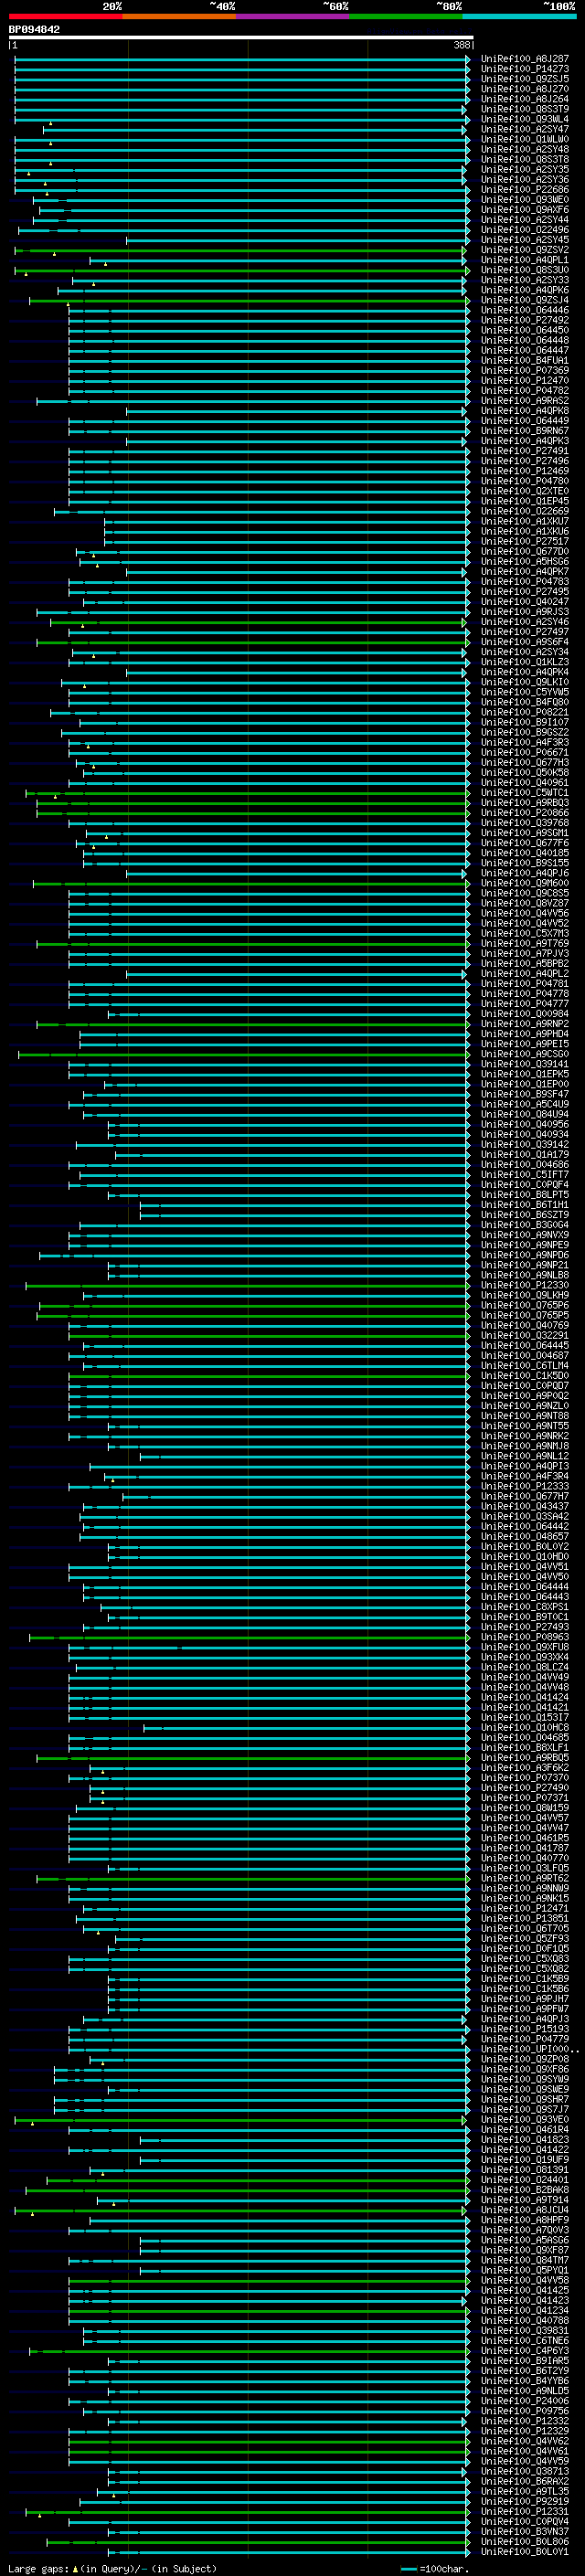The image size is (585, 2576).
Task: Open hit UniRef100_A8J287
Action: click(x=525, y=59)
